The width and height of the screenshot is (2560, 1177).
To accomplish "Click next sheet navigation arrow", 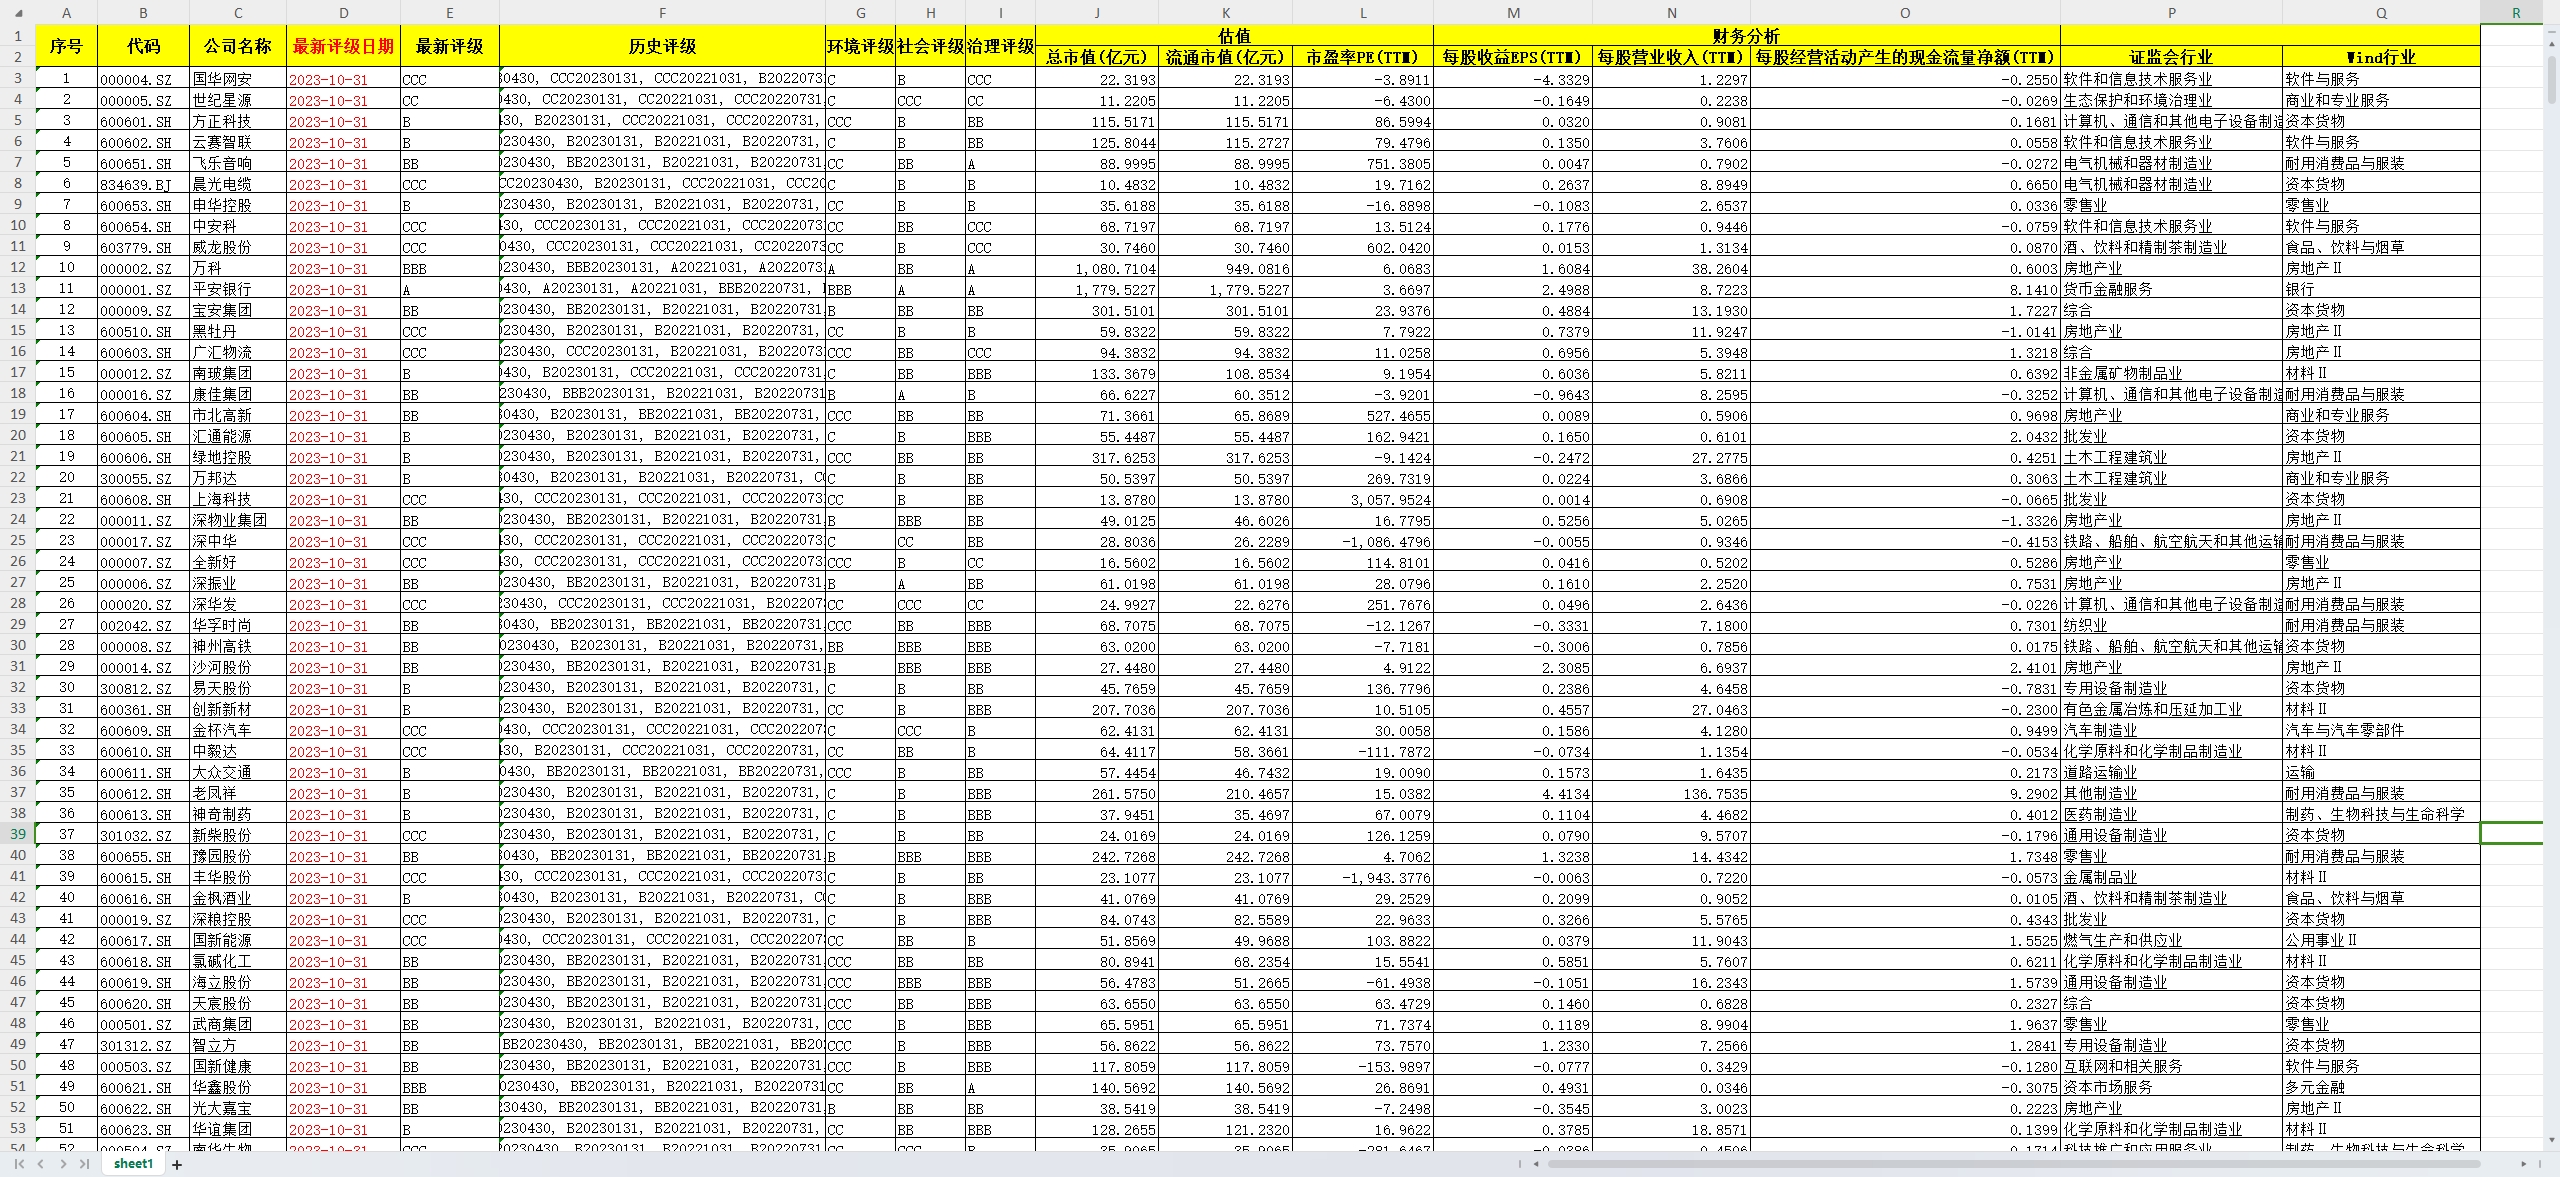I will coord(63,1164).
